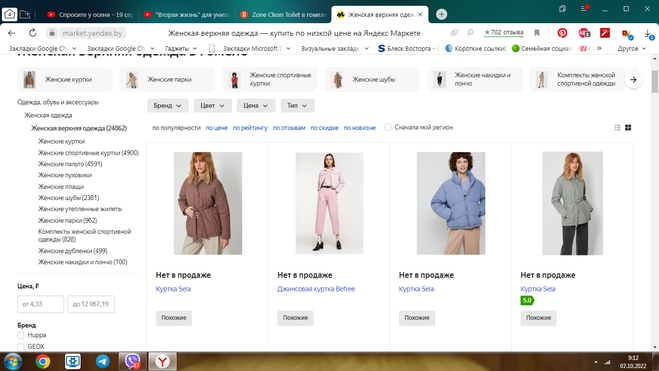Launch Google Chrome from the taskbar

point(42,361)
